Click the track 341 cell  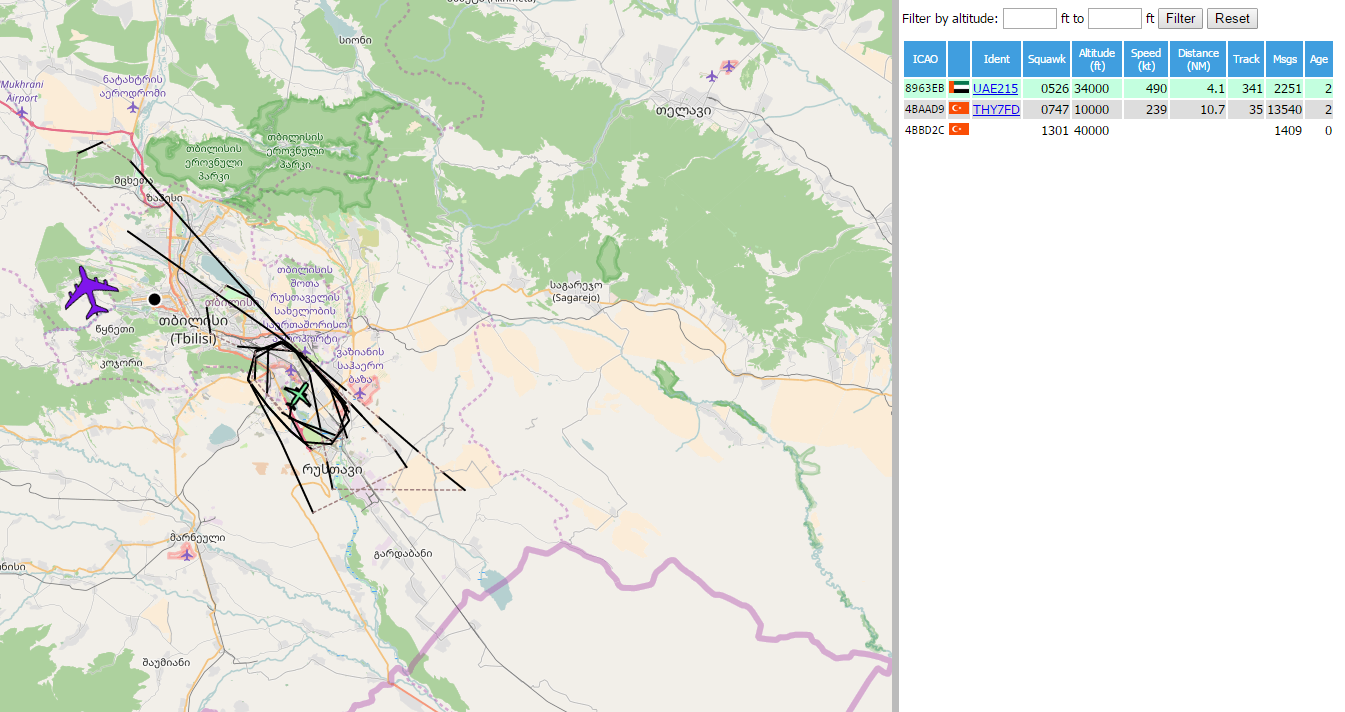1246,89
